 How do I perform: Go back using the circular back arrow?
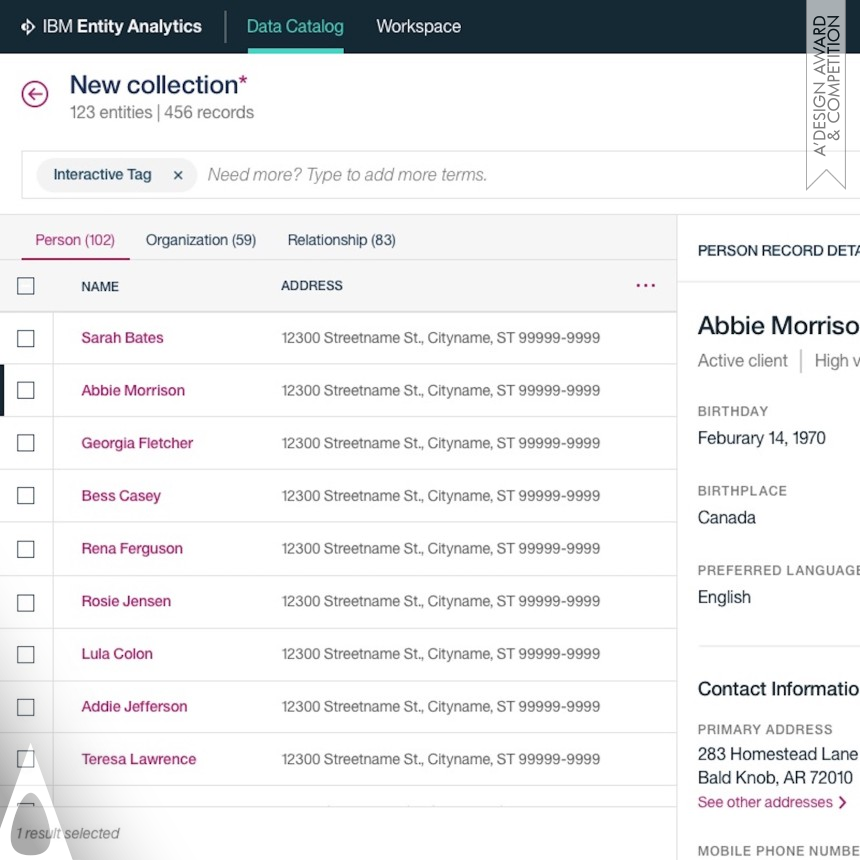tap(35, 94)
